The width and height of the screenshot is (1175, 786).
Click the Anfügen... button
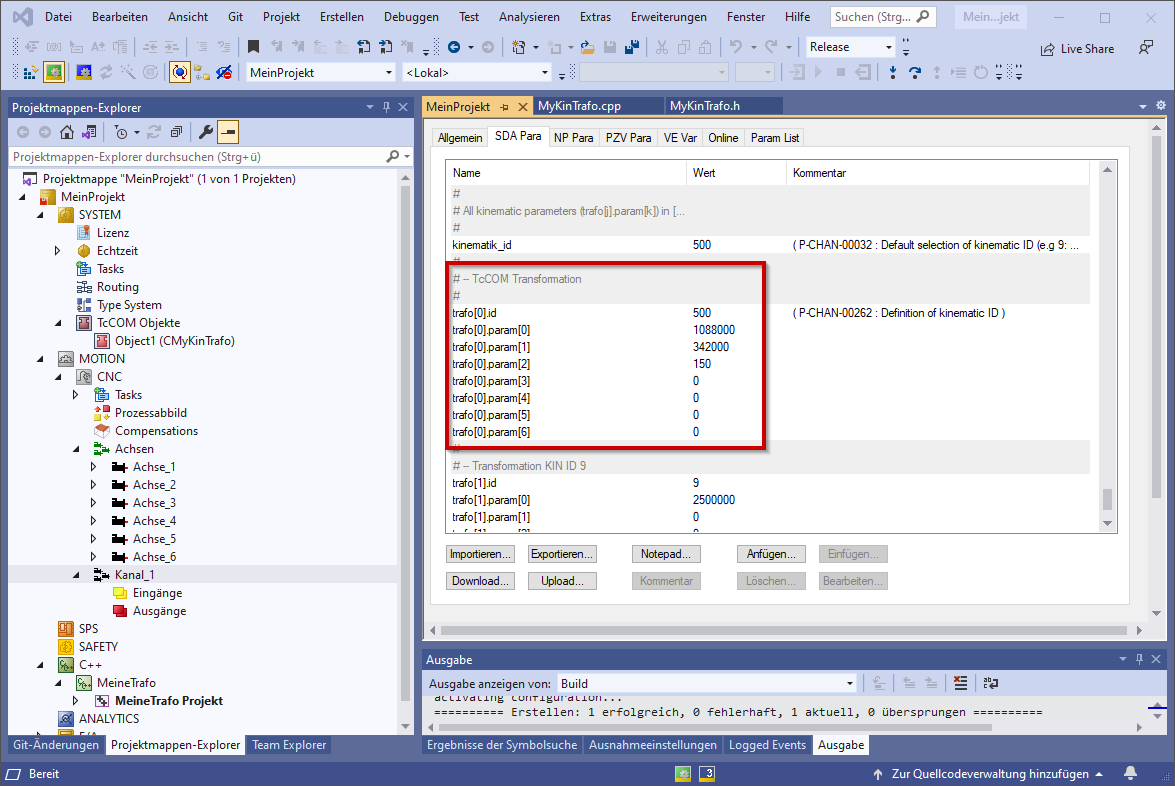pos(771,554)
